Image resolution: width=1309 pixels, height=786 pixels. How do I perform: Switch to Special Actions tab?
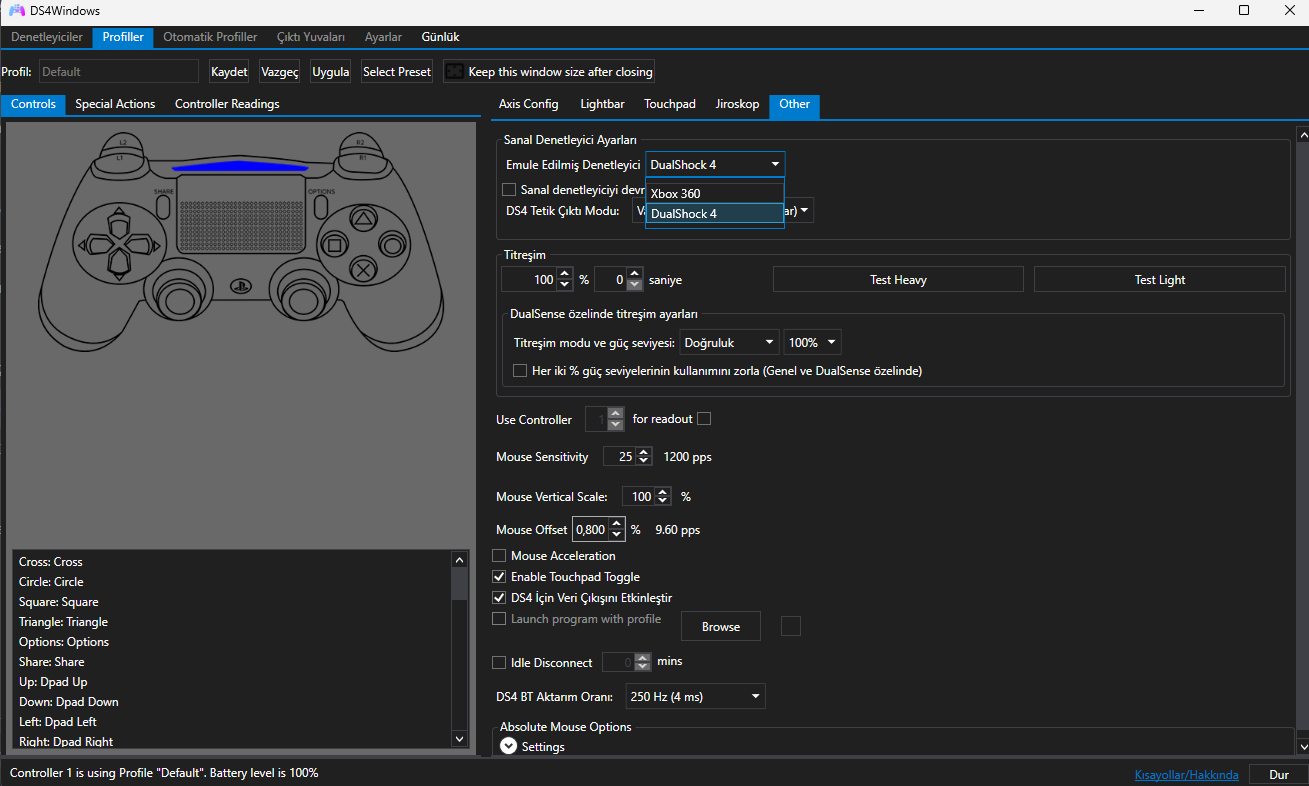tap(115, 104)
